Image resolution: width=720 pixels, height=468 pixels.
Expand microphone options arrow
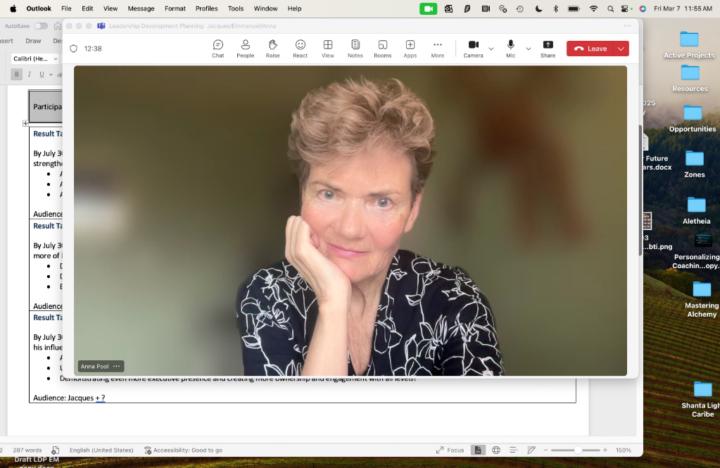click(528, 49)
